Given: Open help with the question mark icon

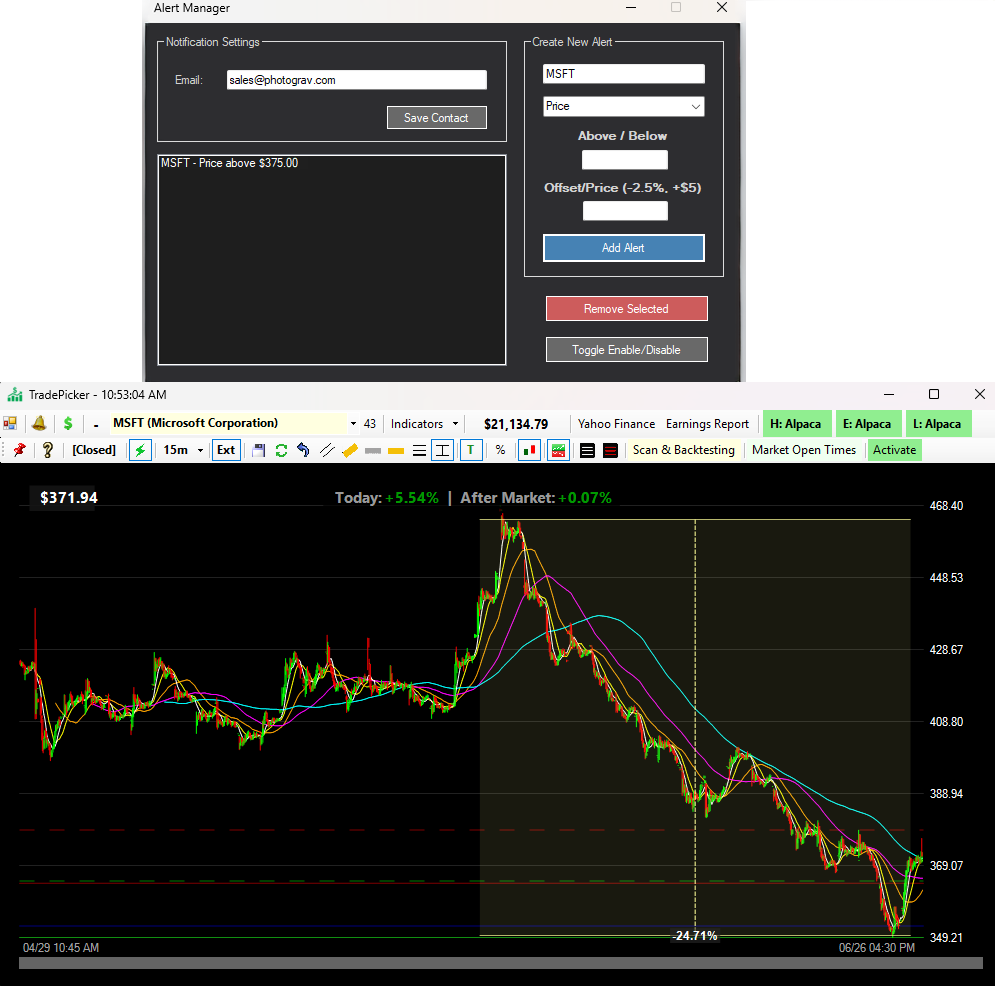Looking at the screenshot, I should (48, 450).
